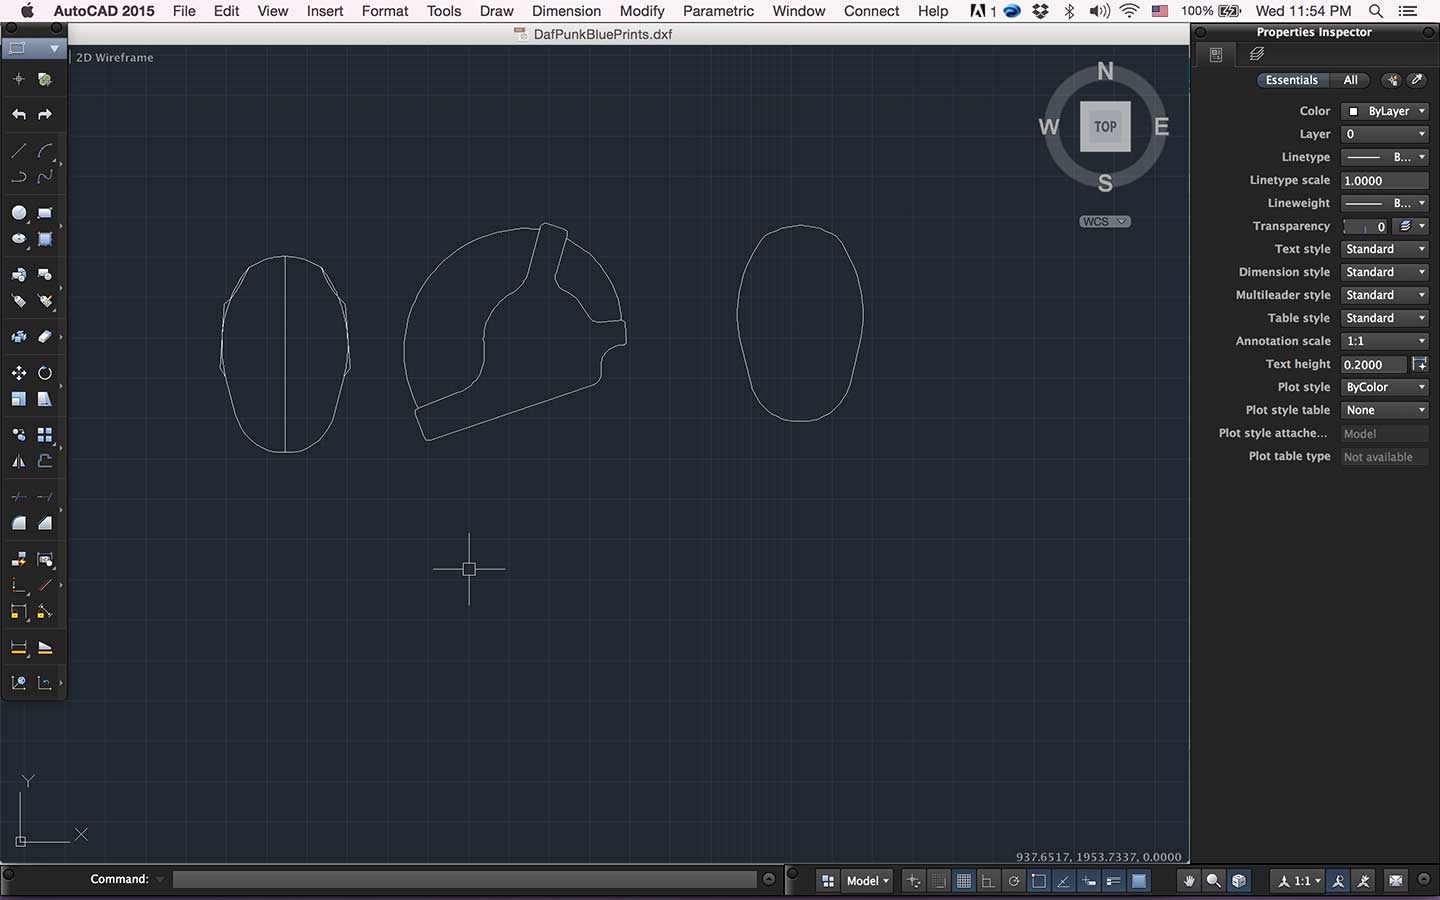Open the Model space dropdown

(867, 881)
